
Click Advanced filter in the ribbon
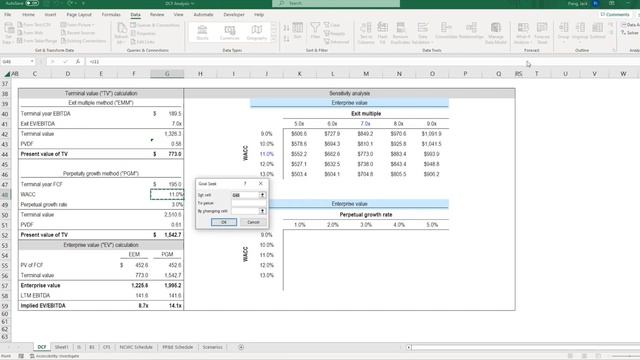(337, 42)
